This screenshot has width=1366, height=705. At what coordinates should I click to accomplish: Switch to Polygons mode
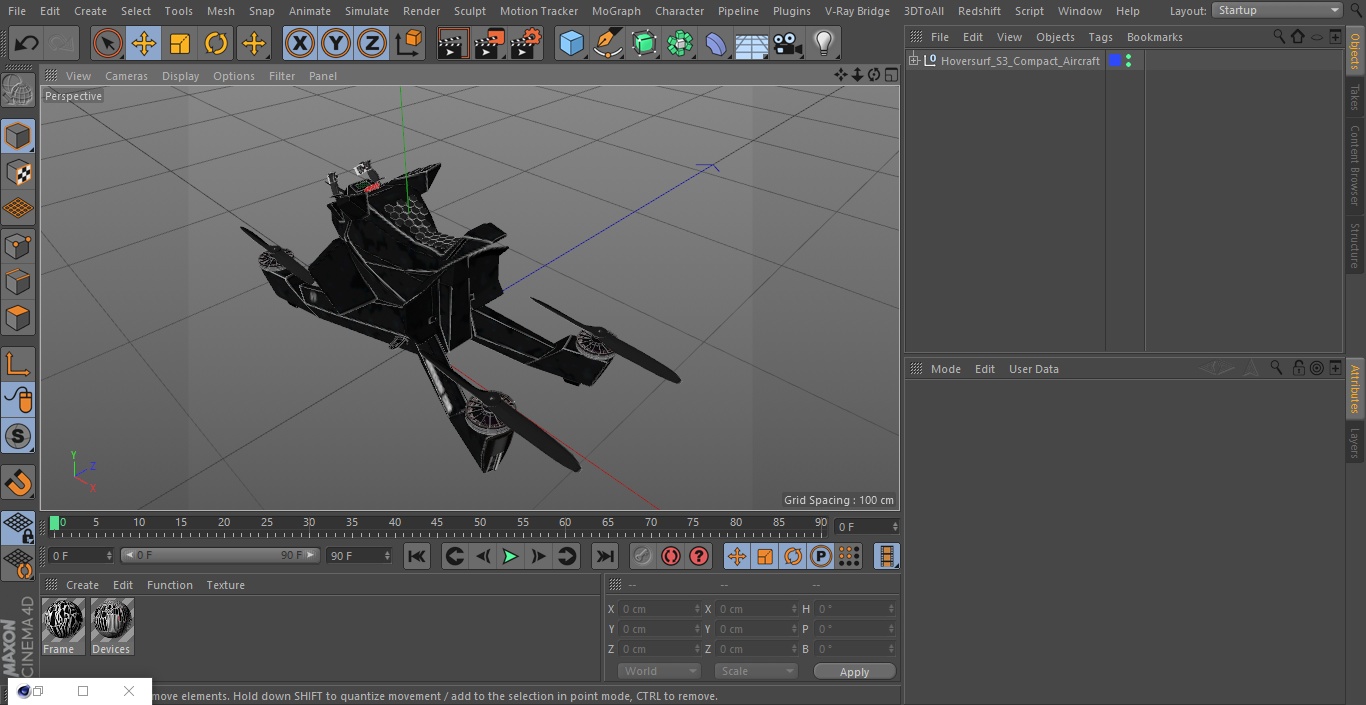coord(18,318)
